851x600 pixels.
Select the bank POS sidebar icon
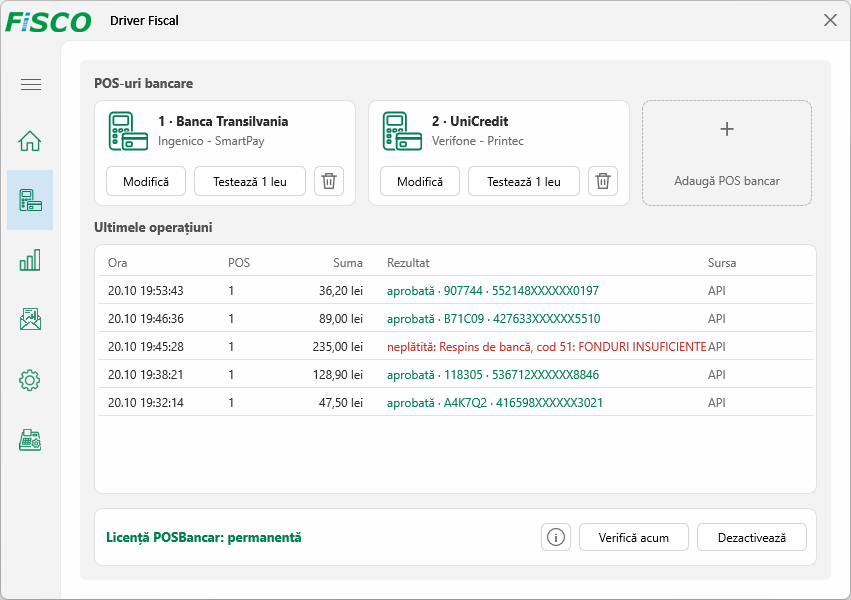tap(30, 200)
